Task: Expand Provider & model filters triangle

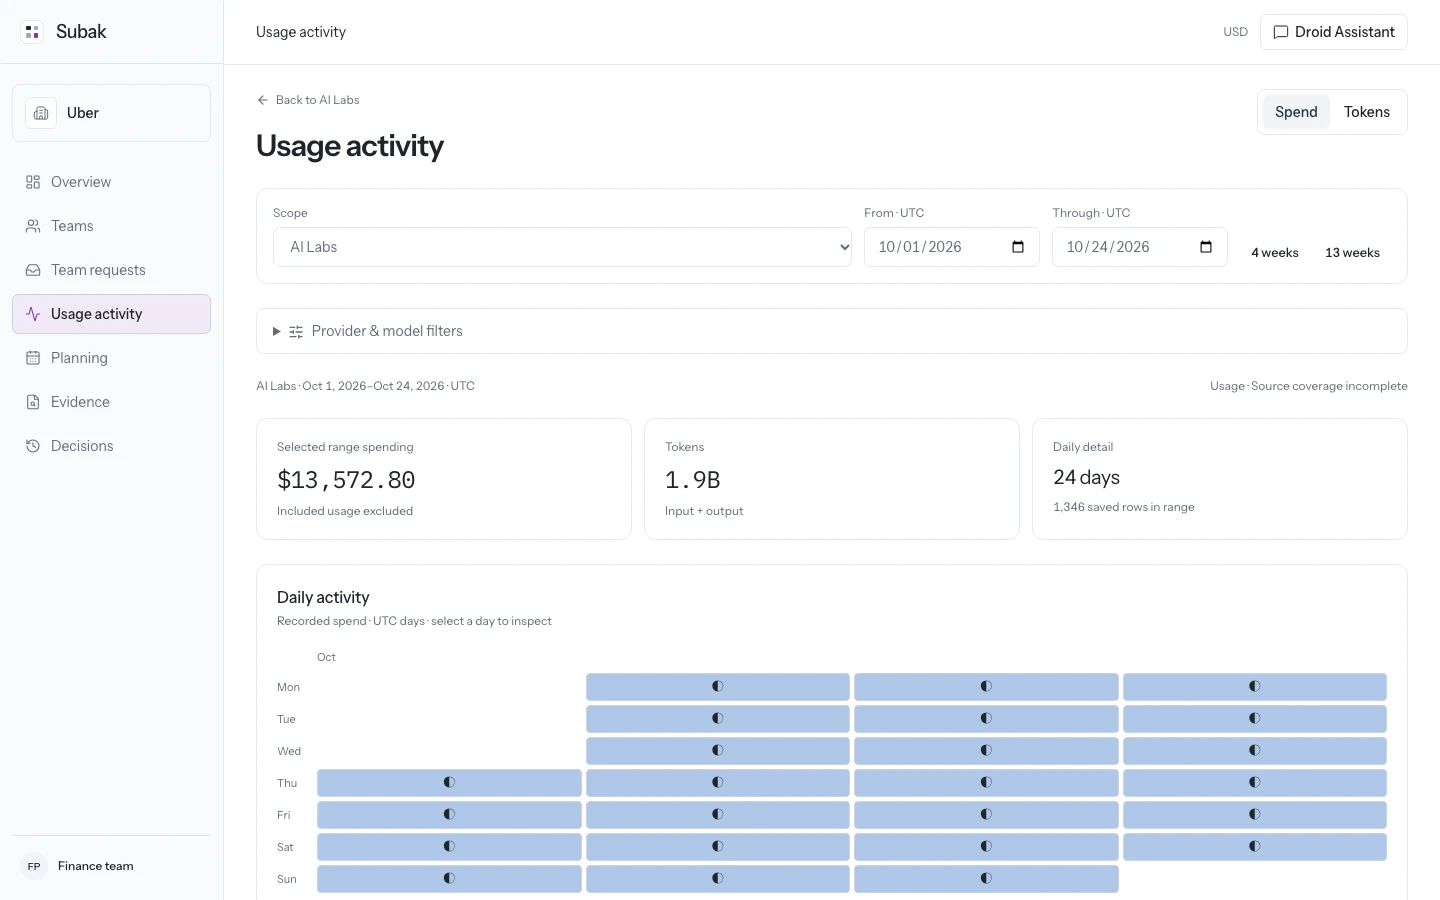Action: (277, 331)
